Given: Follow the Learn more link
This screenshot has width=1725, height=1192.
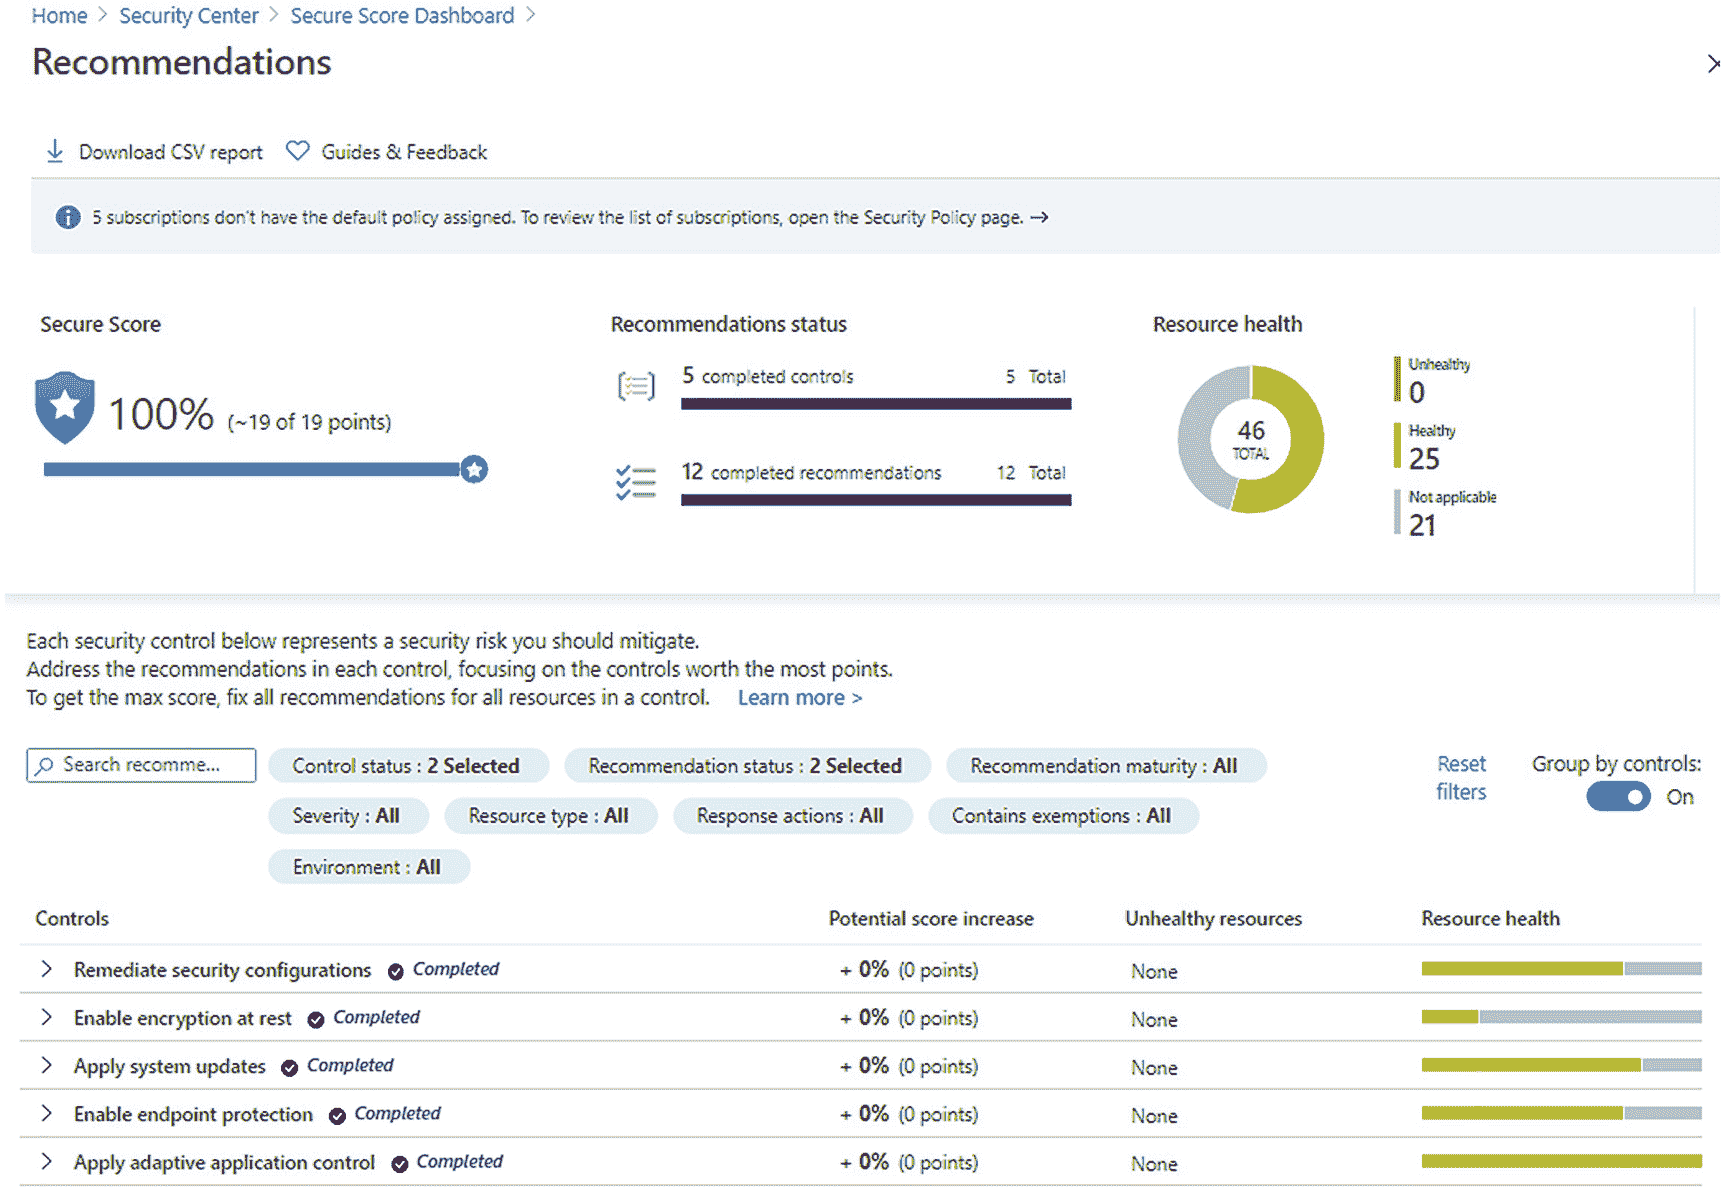Looking at the screenshot, I should [800, 698].
